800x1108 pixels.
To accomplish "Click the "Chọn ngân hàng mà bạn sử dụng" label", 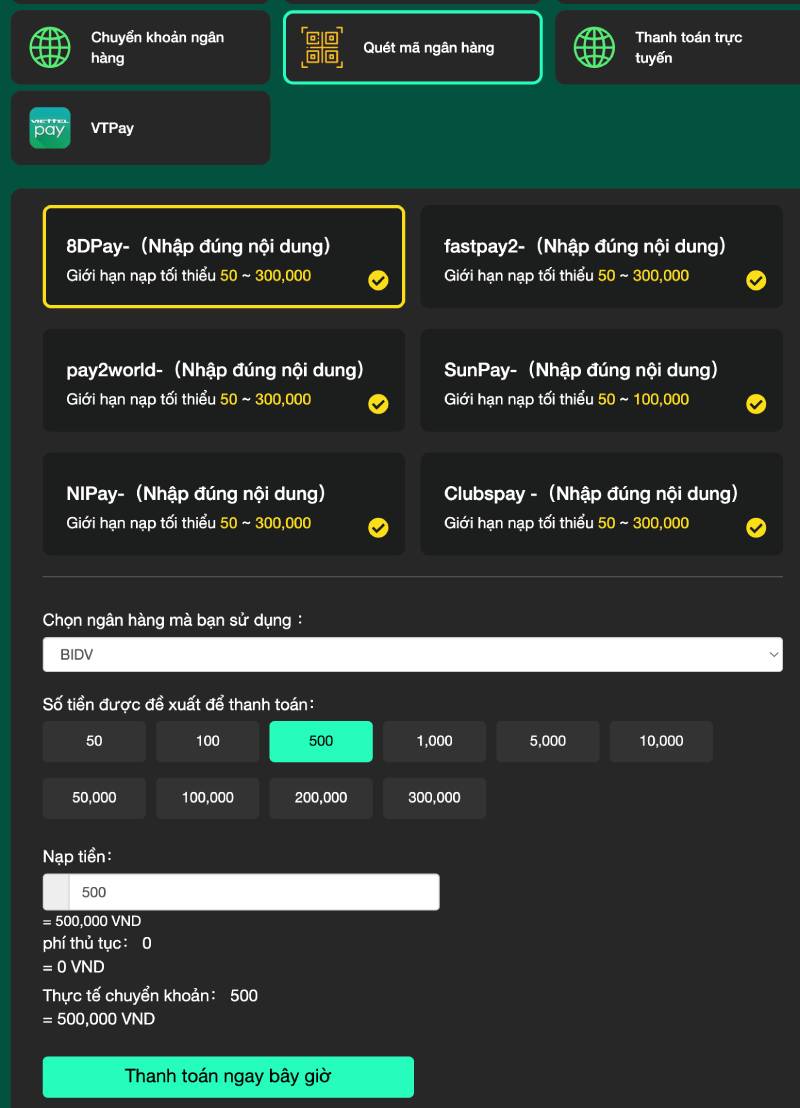I will click(x=172, y=620).
